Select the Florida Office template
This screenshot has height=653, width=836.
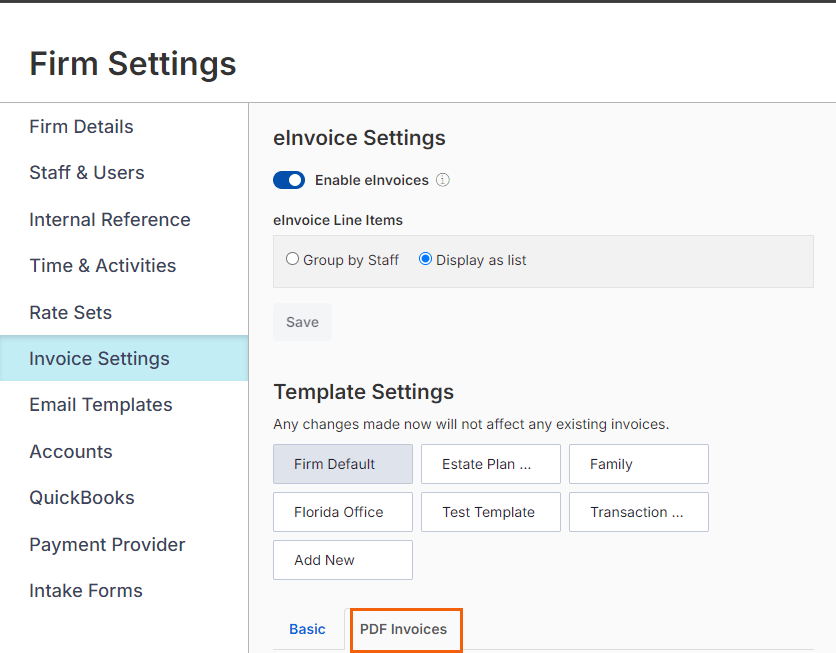[342, 512]
